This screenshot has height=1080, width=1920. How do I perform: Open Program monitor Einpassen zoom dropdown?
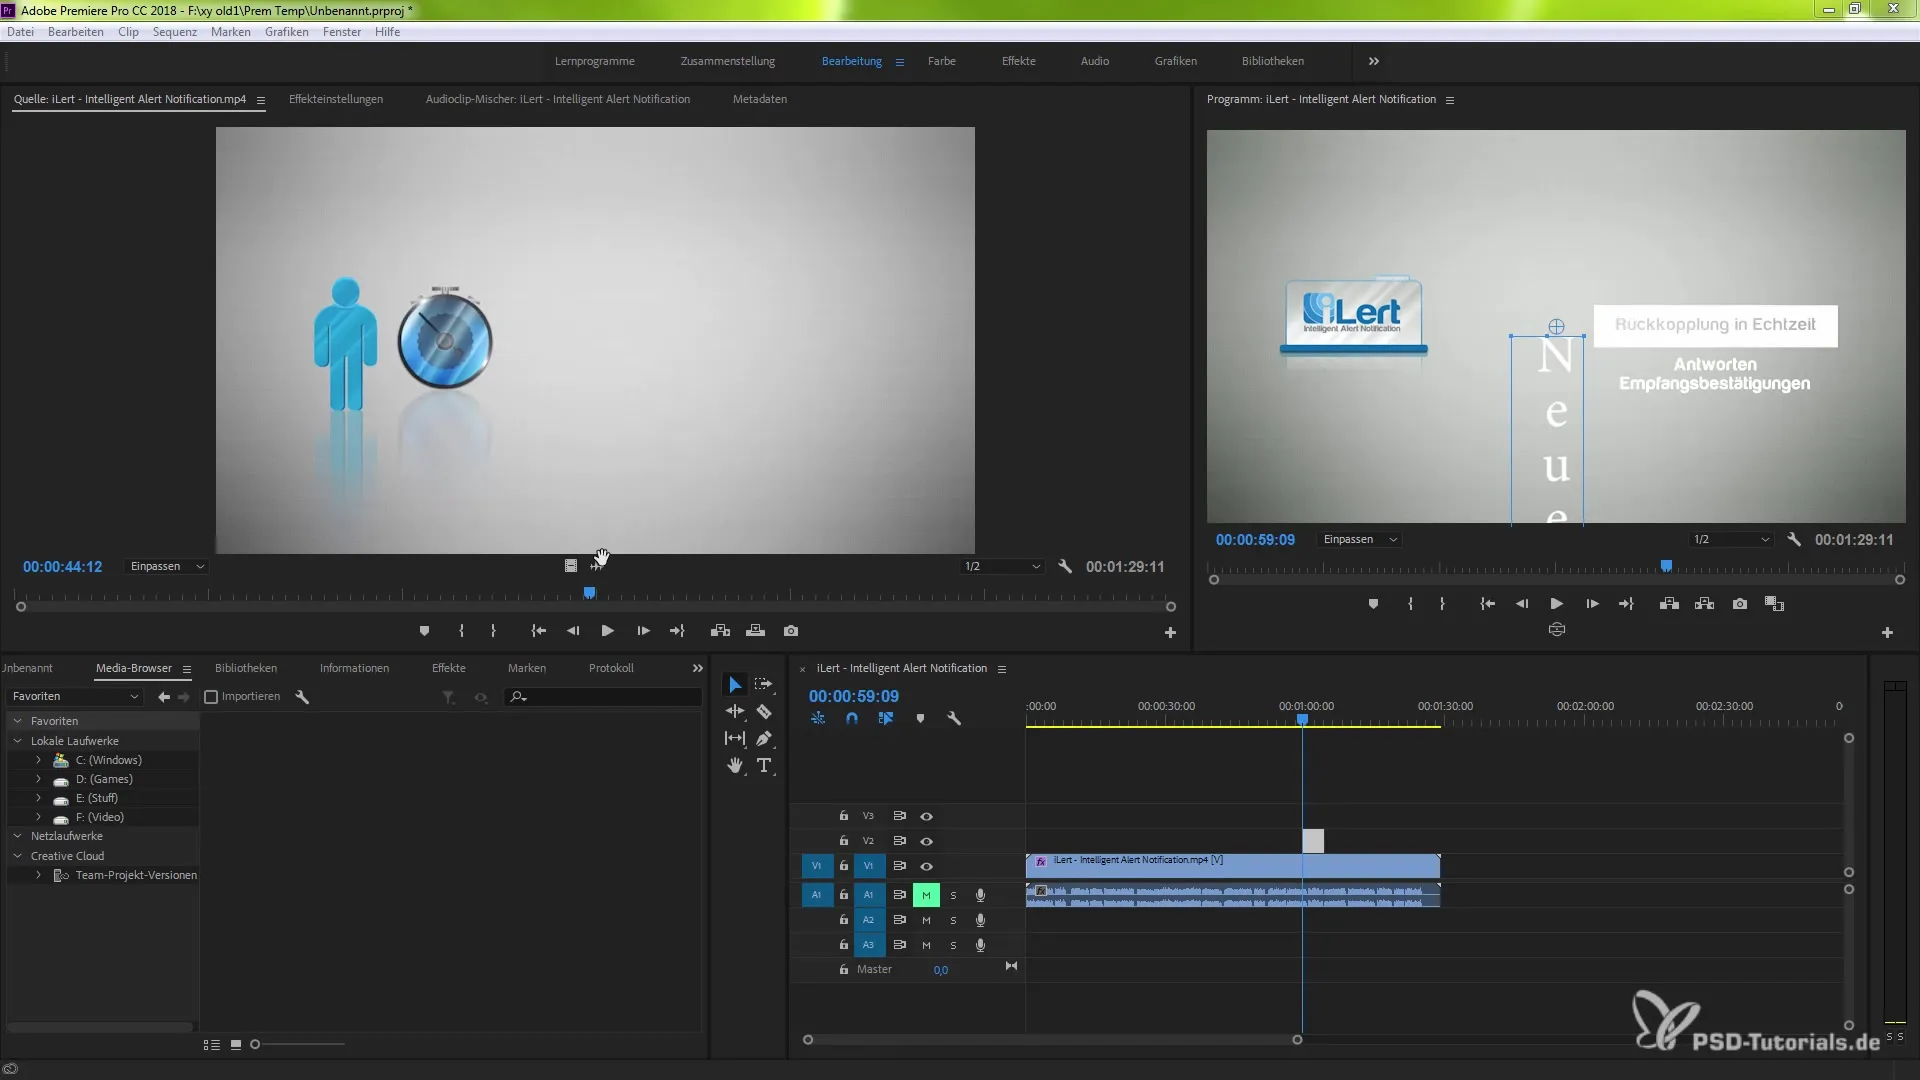[1360, 539]
